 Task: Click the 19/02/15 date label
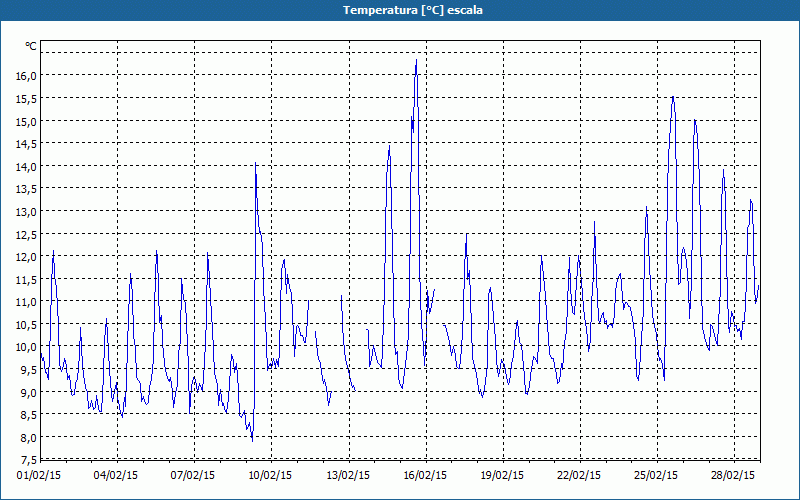[502, 476]
